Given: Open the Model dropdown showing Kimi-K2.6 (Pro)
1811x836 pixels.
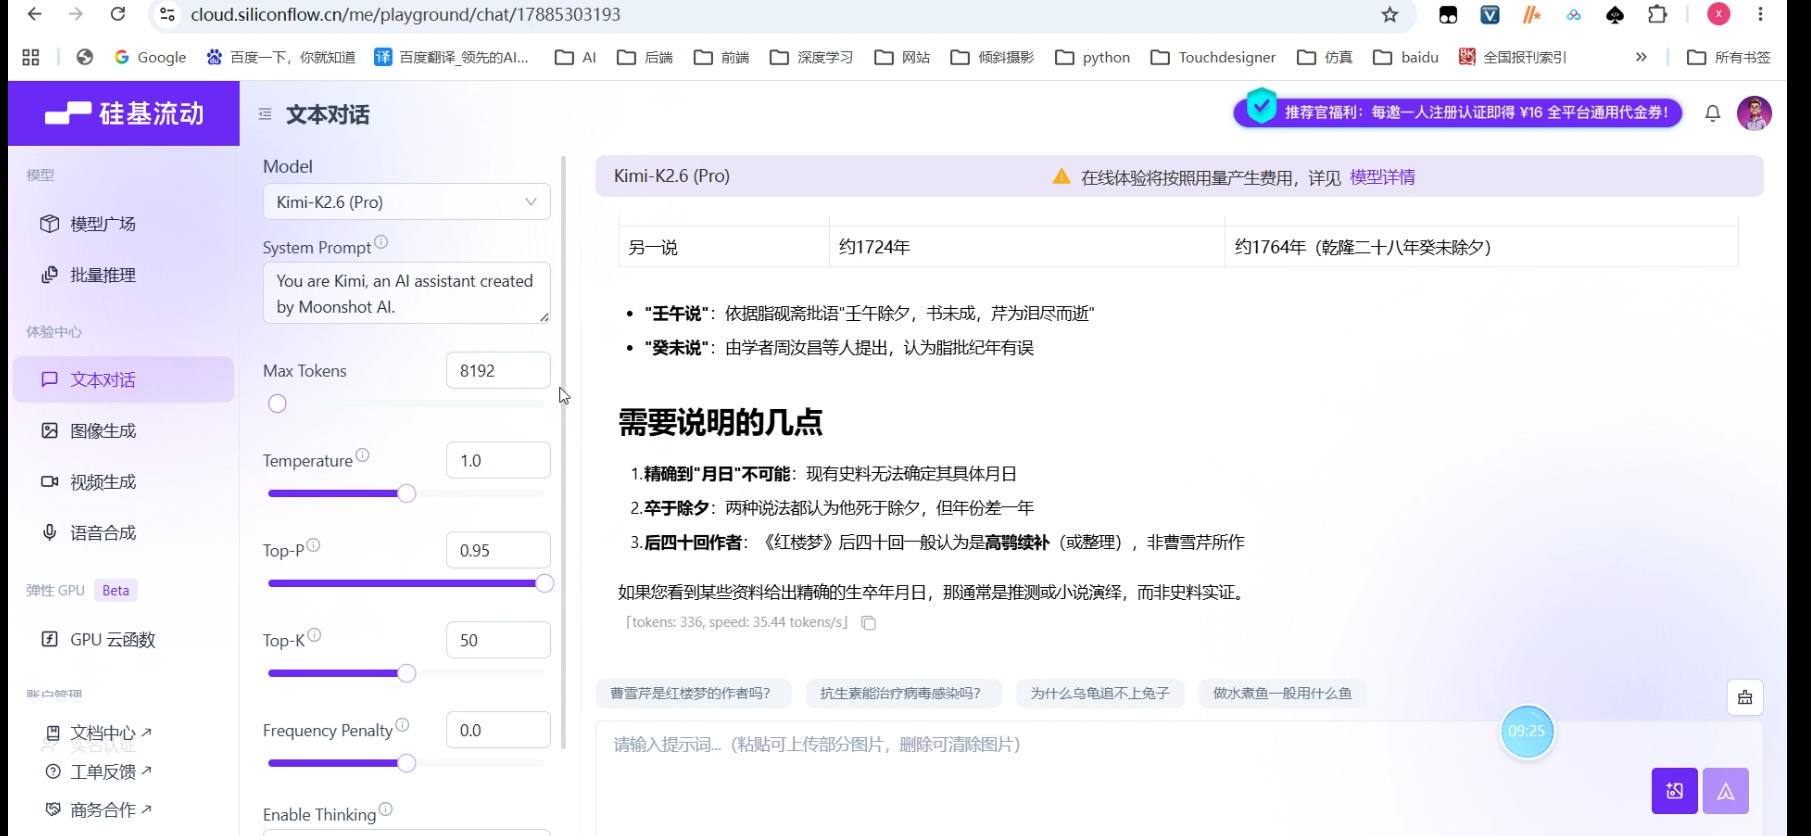Looking at the screenshot, I should point(407,202).
